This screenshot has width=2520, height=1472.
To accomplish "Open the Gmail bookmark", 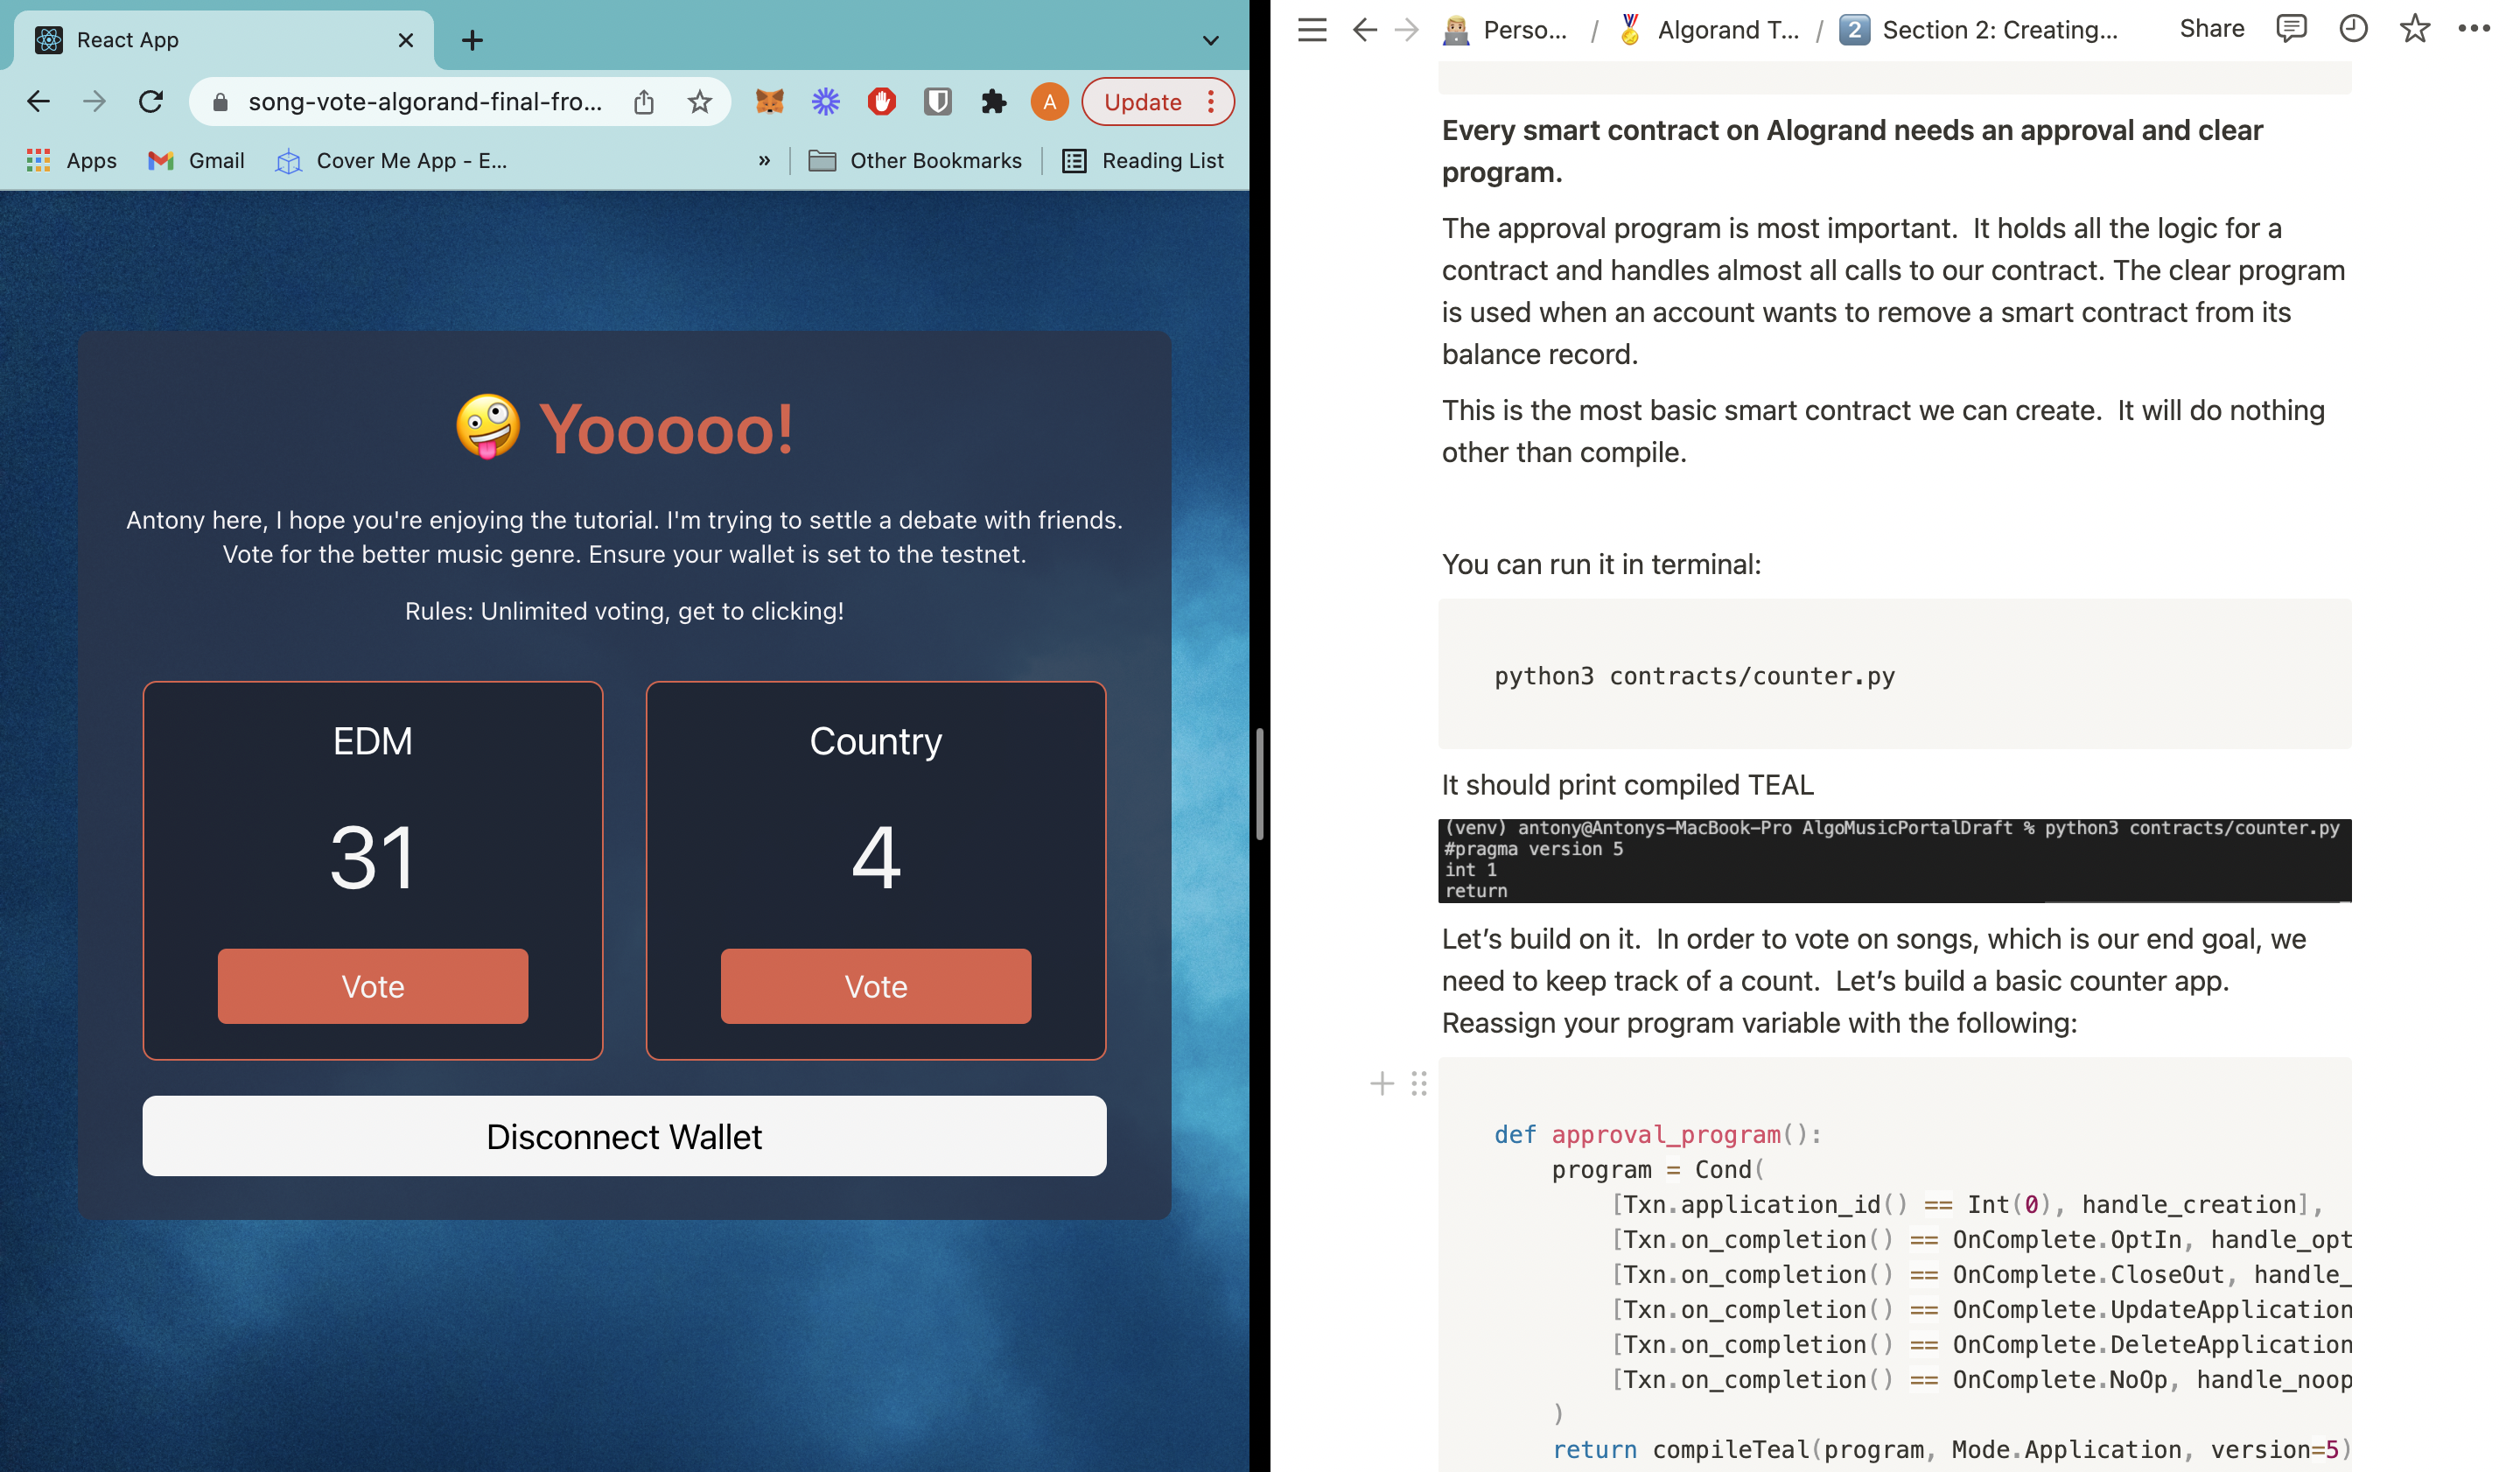I will 196,161.
